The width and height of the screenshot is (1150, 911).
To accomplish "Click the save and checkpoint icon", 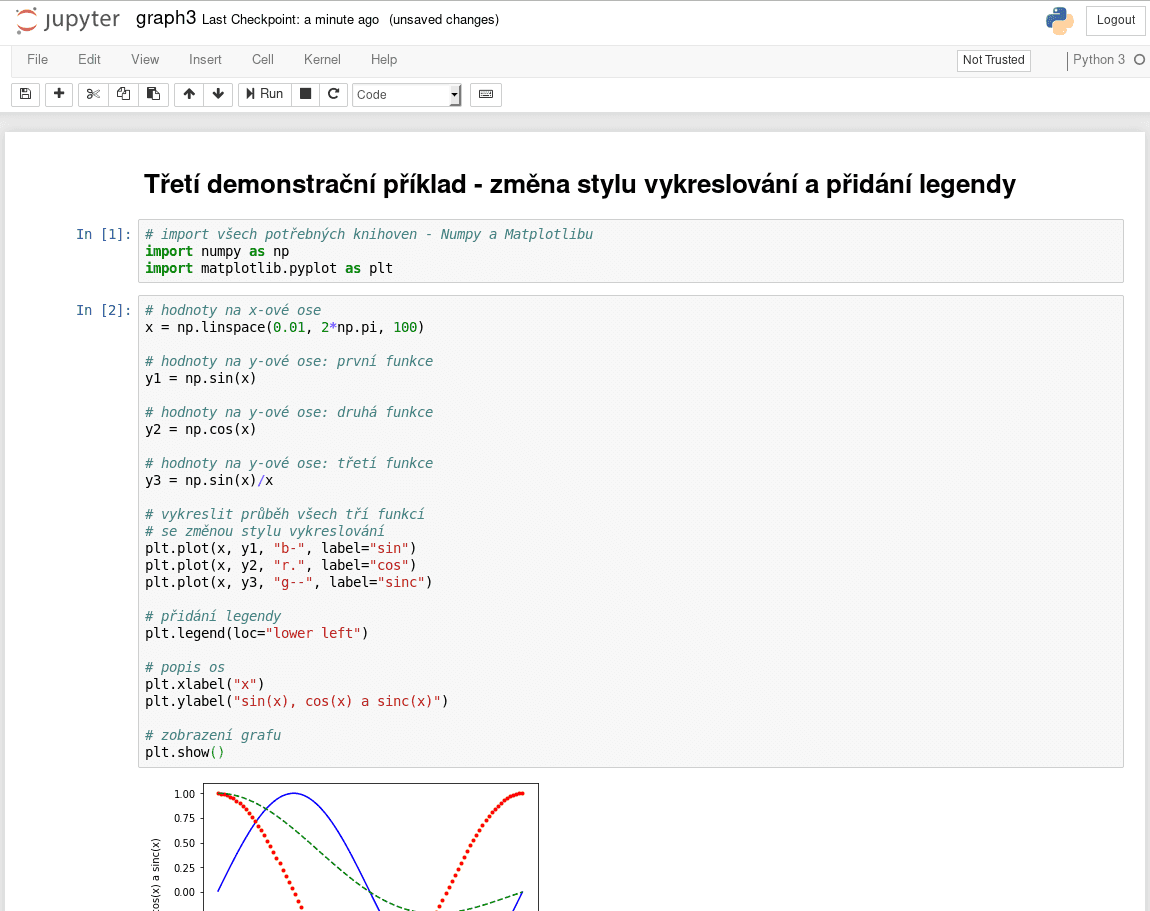I will click(26, 94).
